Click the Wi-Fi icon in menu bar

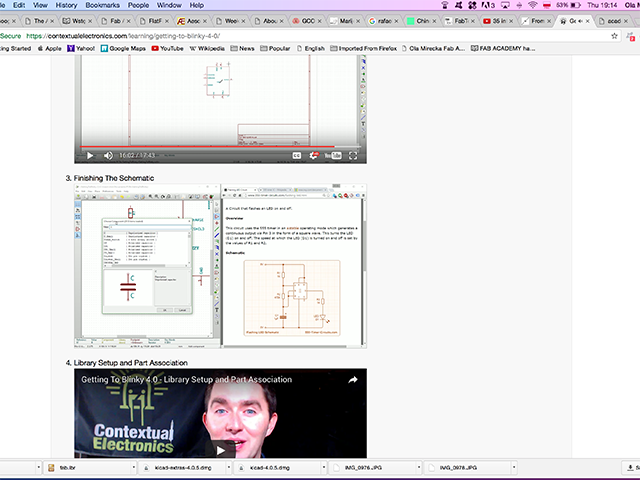(532, 5)
